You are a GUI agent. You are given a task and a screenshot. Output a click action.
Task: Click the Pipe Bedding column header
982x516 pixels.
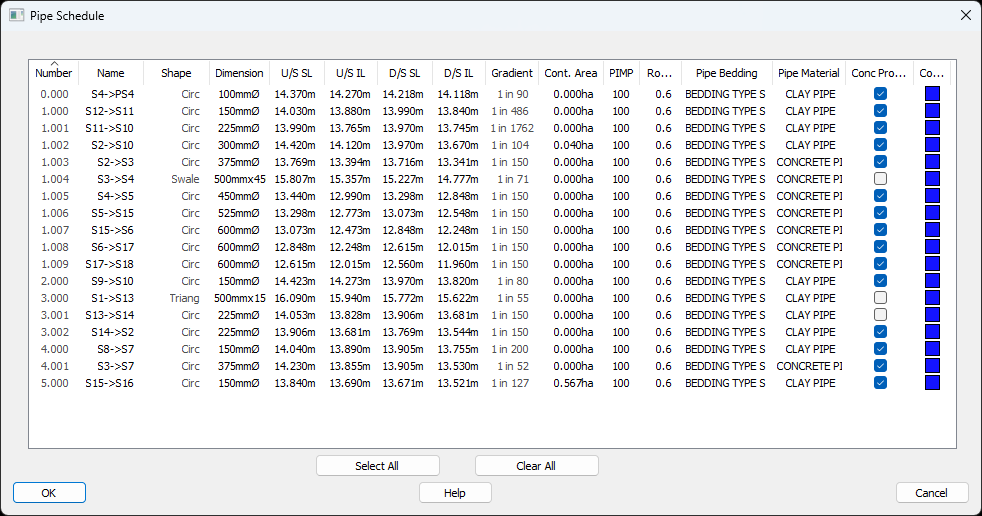pos(727,73)
